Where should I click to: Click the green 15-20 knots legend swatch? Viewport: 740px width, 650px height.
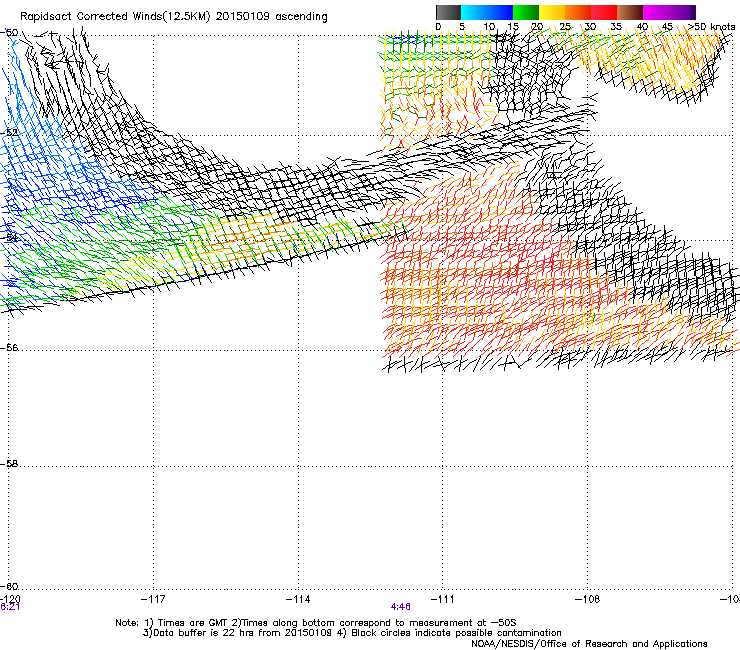(526, 12)
